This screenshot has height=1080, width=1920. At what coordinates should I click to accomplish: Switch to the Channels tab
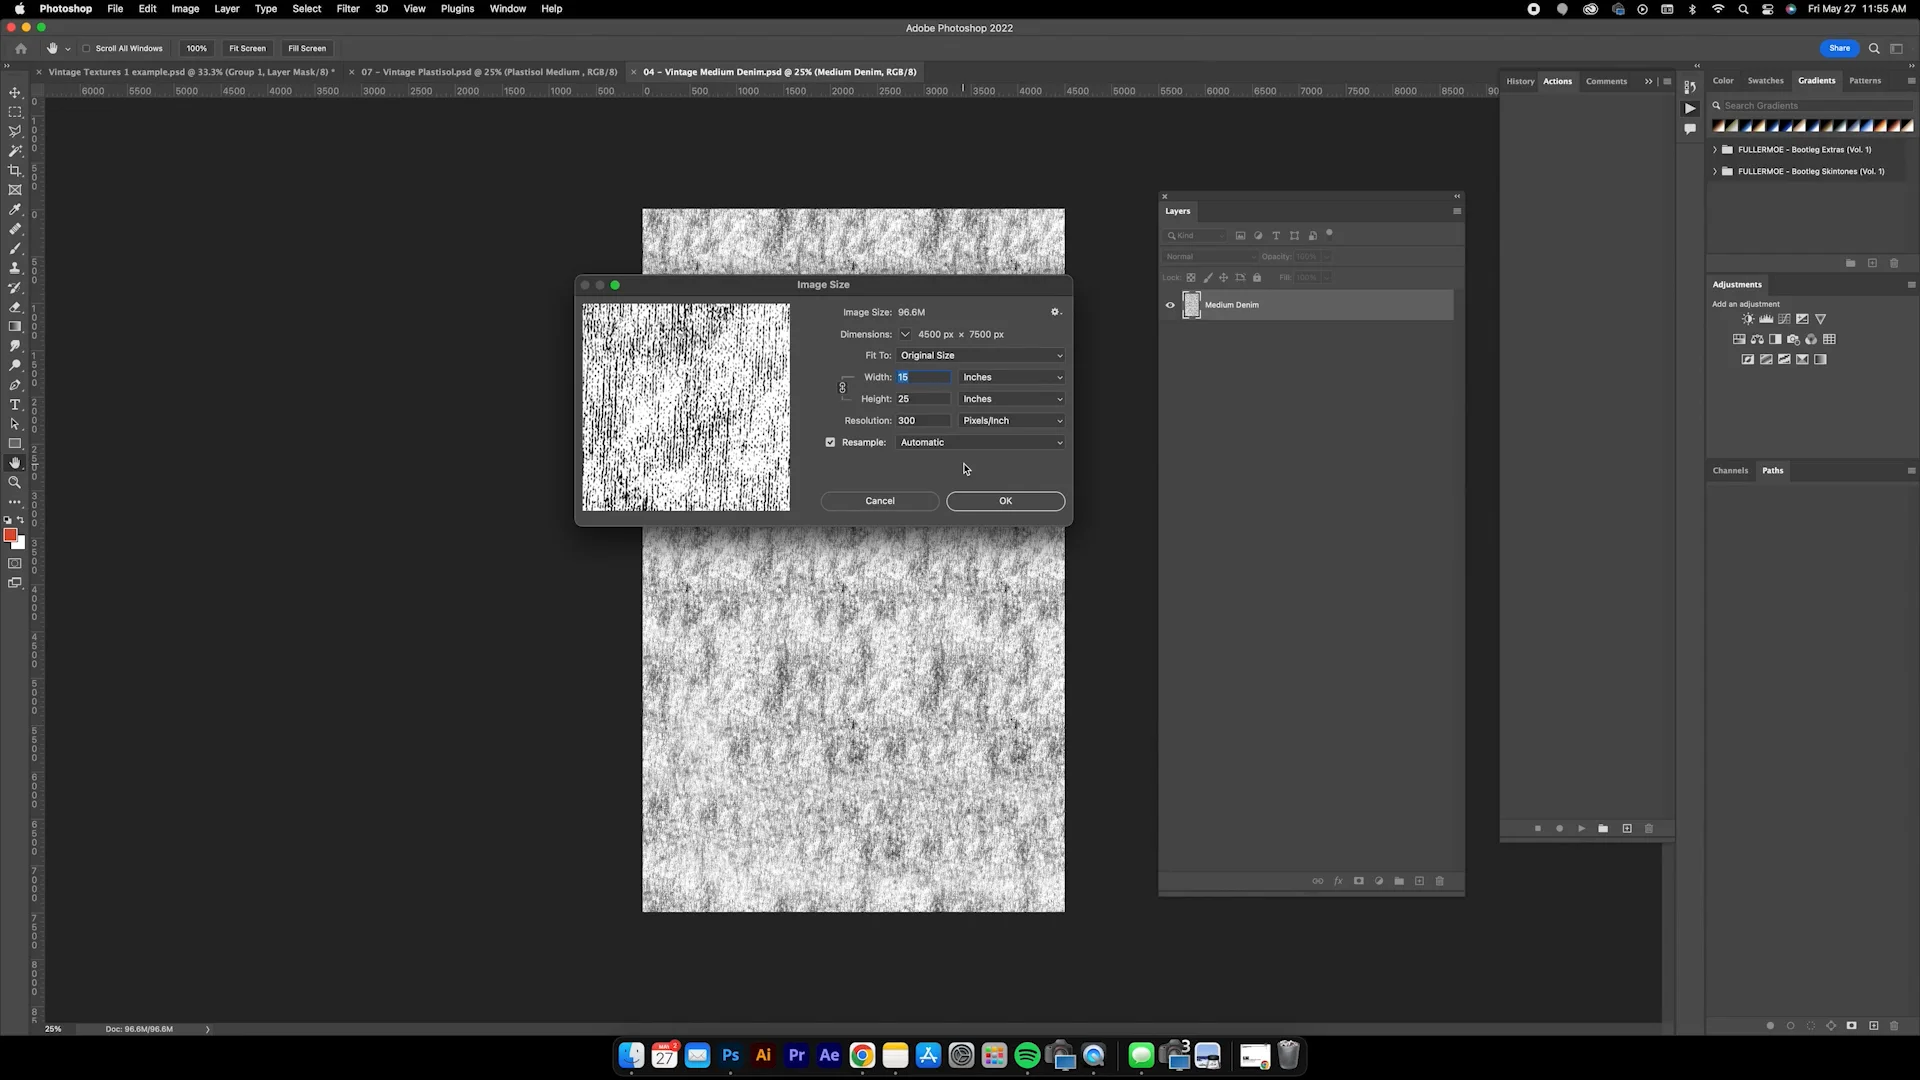click(x=1730, y=470)
